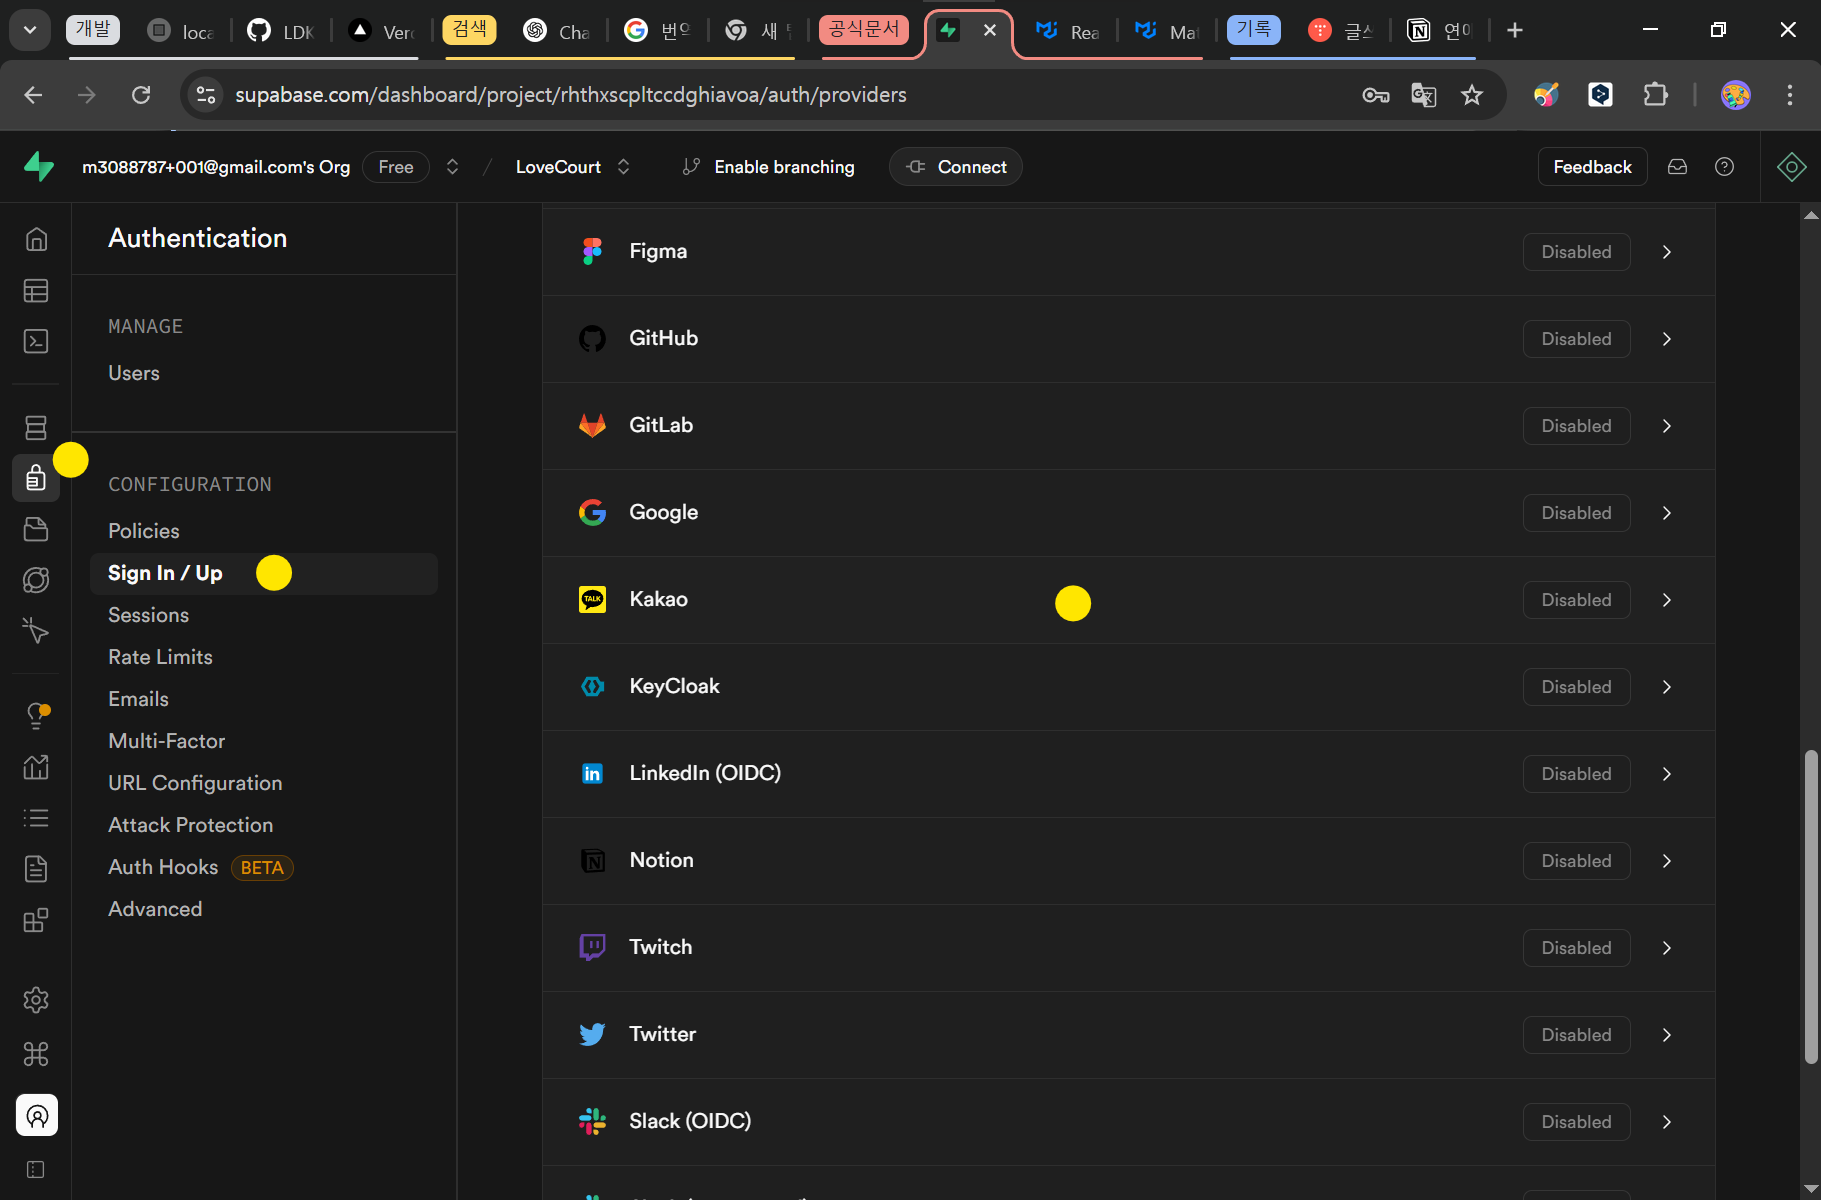Open the Policies menu item
The height and width of the screenshot is (1200, 1821).
(x=144, y=531)
